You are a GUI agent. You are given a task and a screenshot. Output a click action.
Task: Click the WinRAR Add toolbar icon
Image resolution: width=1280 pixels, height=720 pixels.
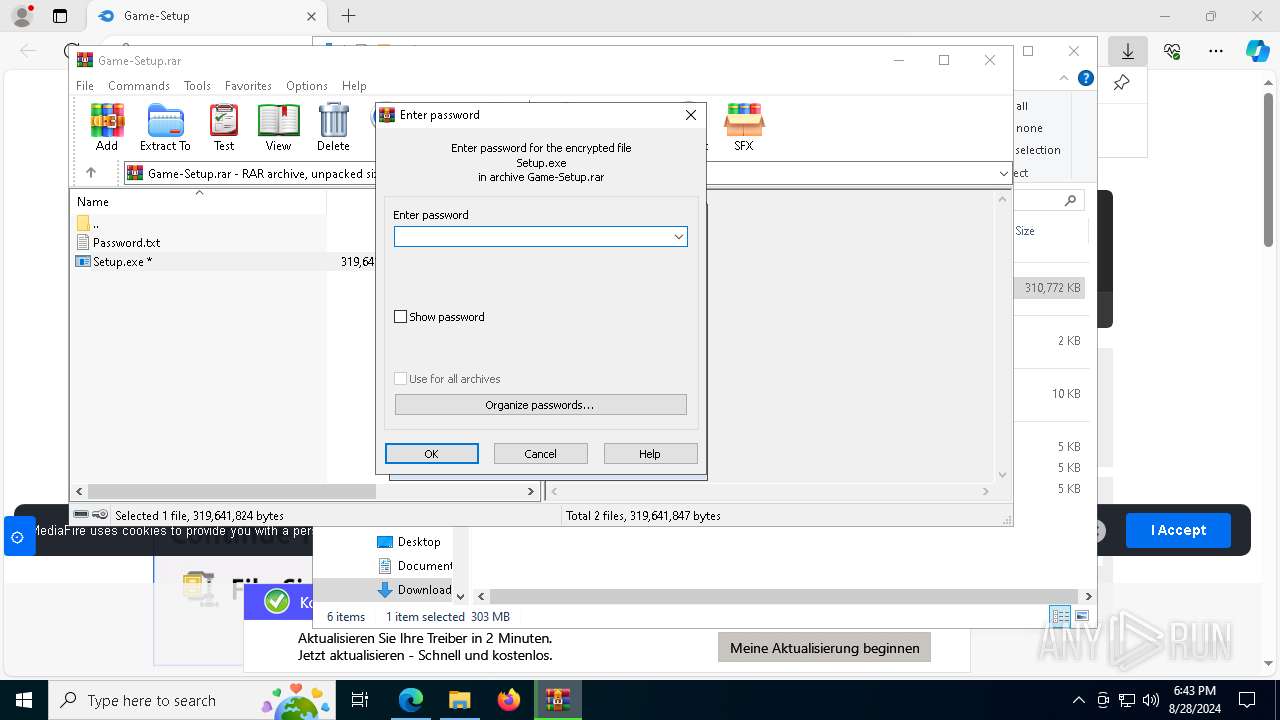pyautogui.click(x=107, y=127)
